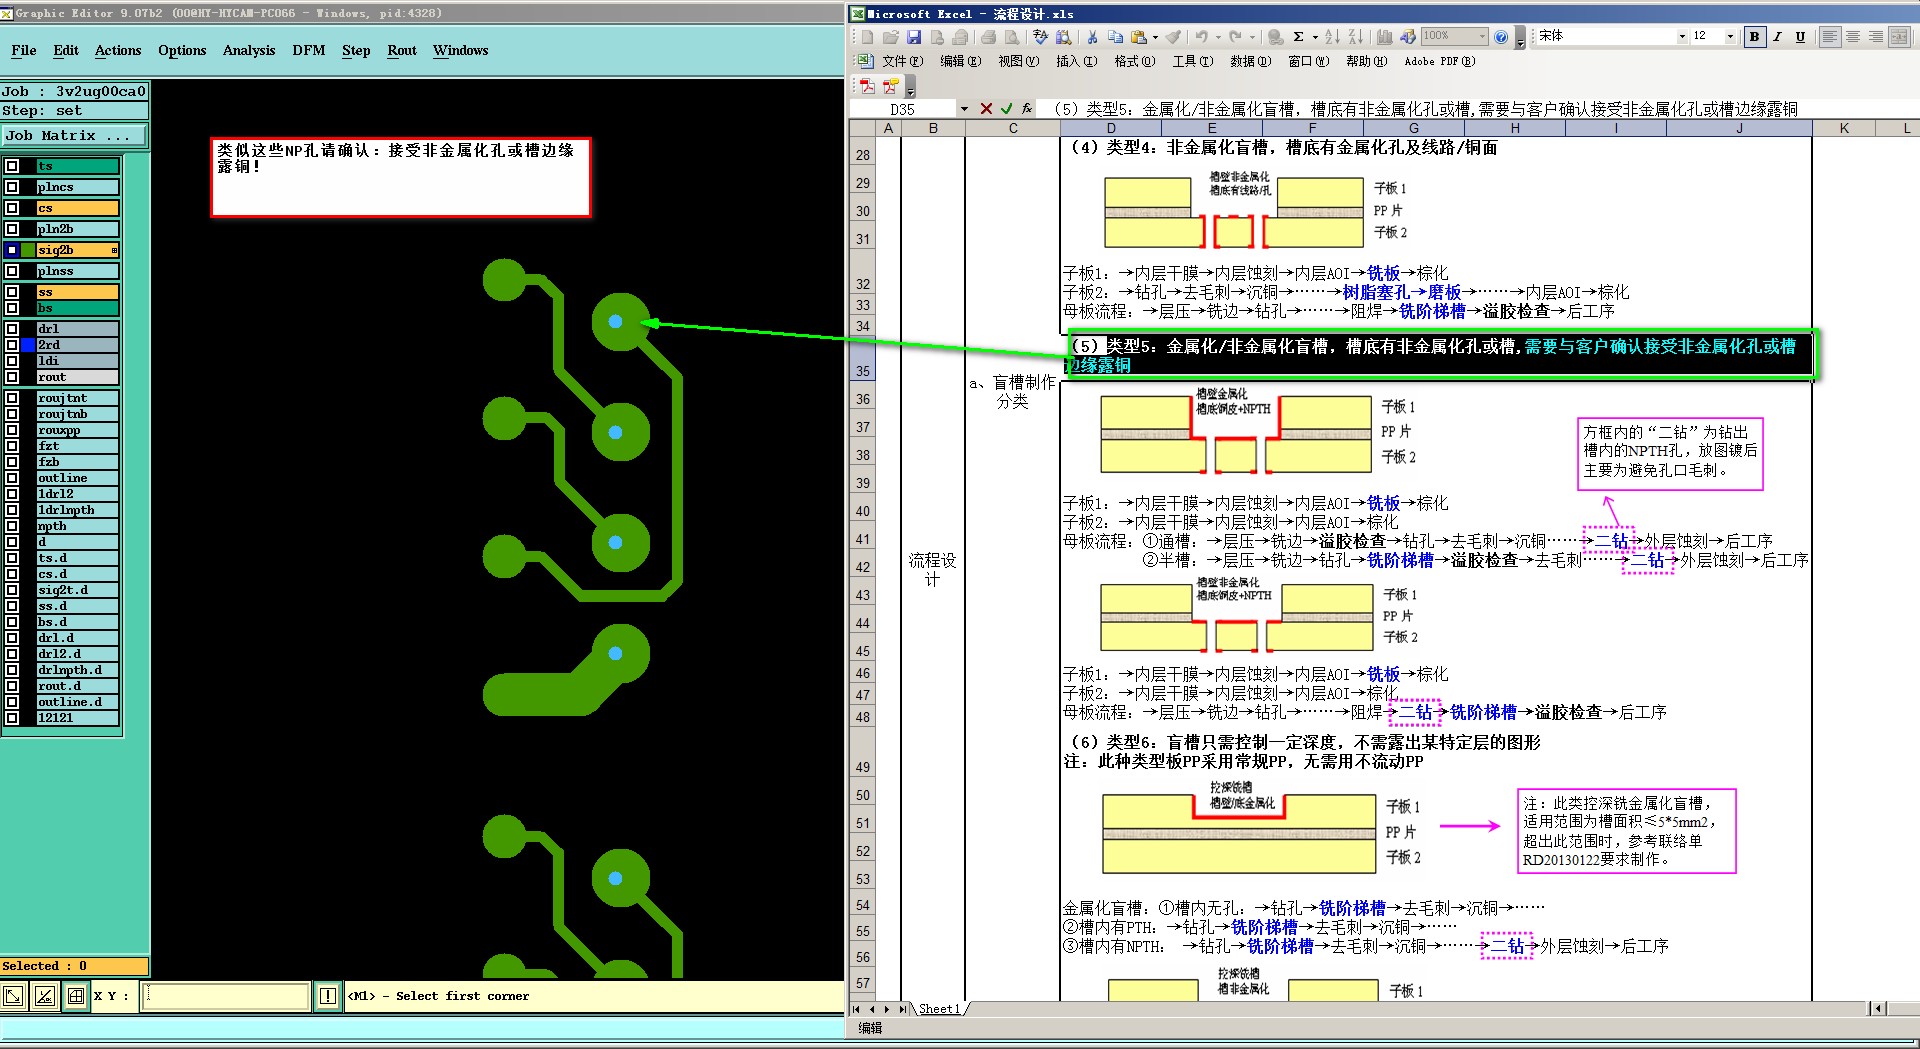The width and height of the screenshot is (1920, 1049).
Task: Click the green color swatch of sig2b layer
Action: [x=28, y=250]
